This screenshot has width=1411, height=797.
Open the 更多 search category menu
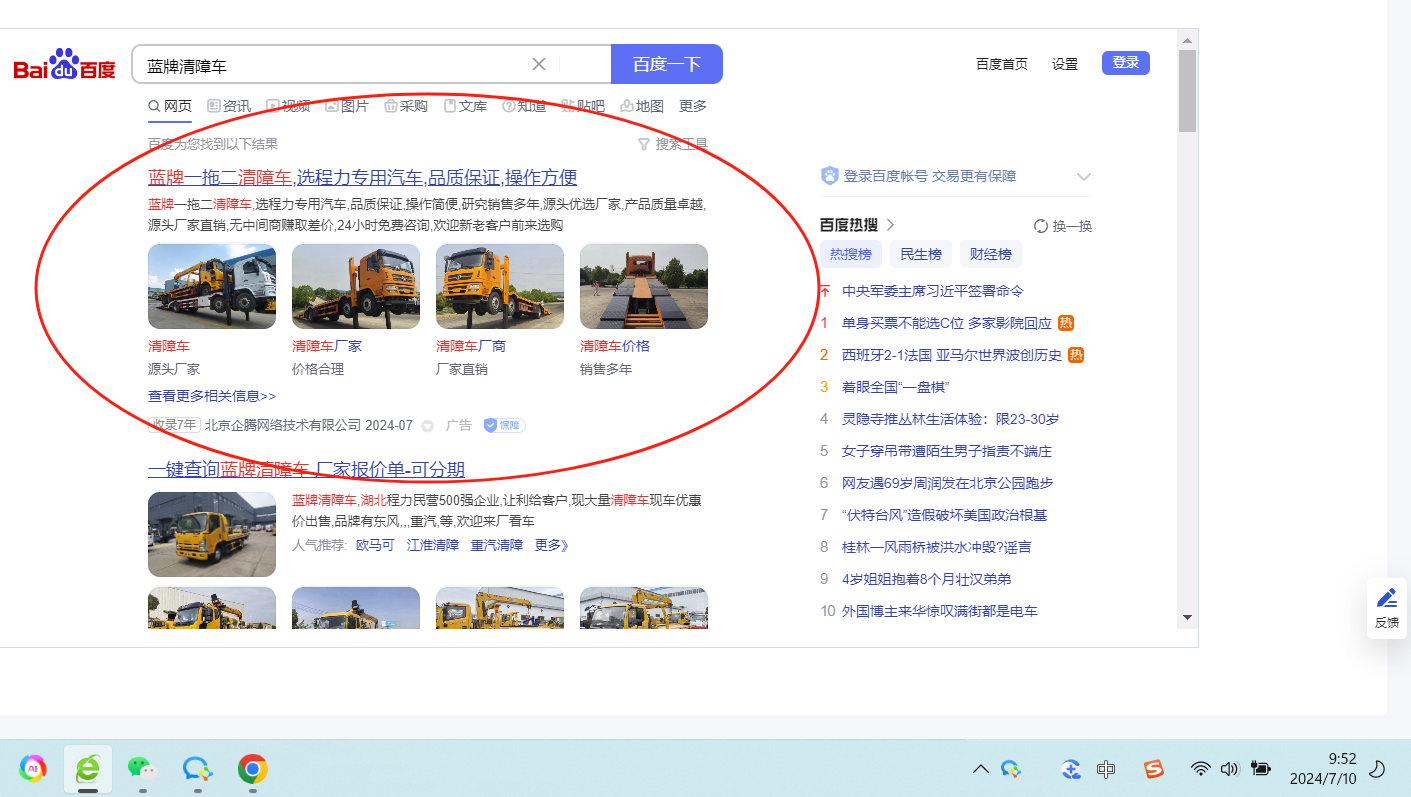(x=692, y=106)
